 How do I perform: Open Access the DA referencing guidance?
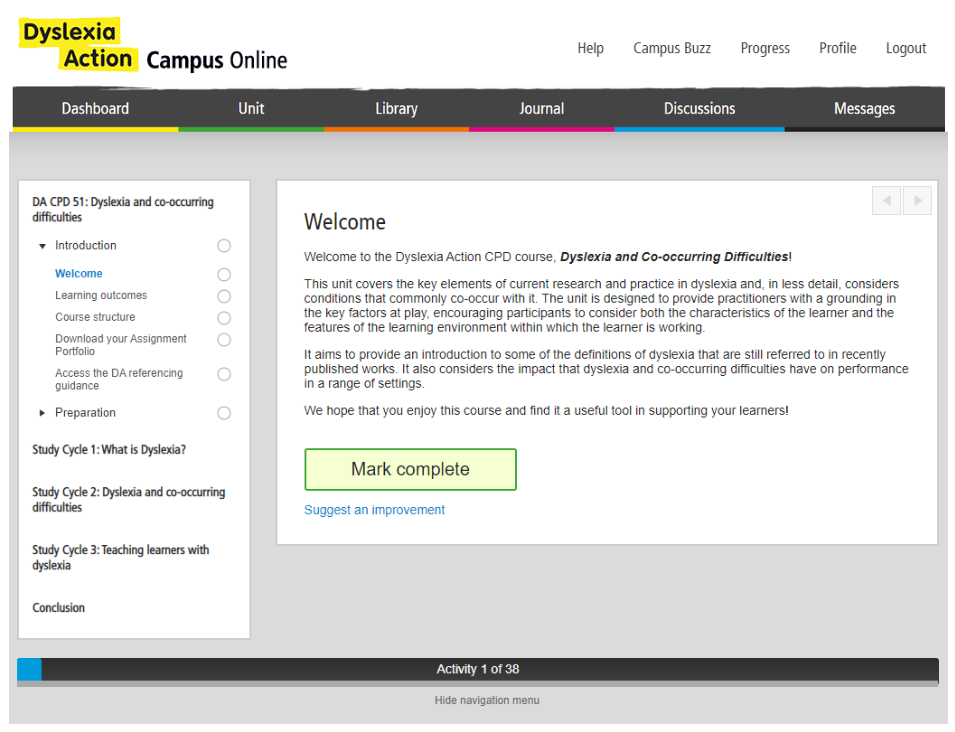[x=119, y=379]
